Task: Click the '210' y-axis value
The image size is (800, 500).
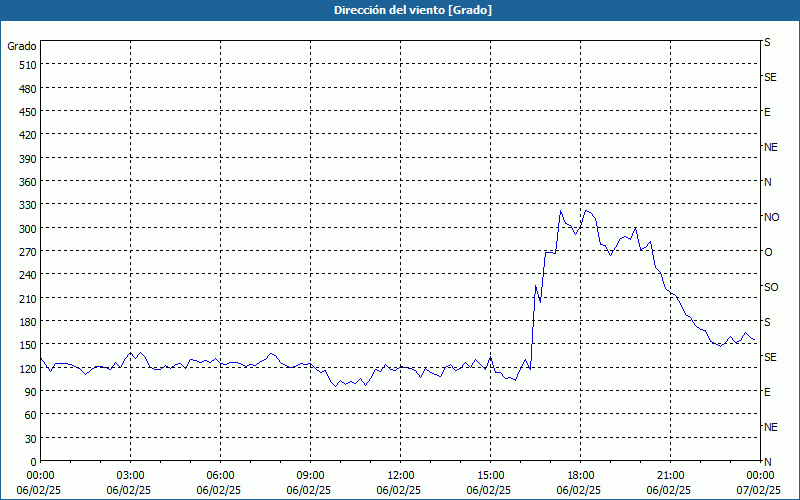Action: (x=28, y=299)
